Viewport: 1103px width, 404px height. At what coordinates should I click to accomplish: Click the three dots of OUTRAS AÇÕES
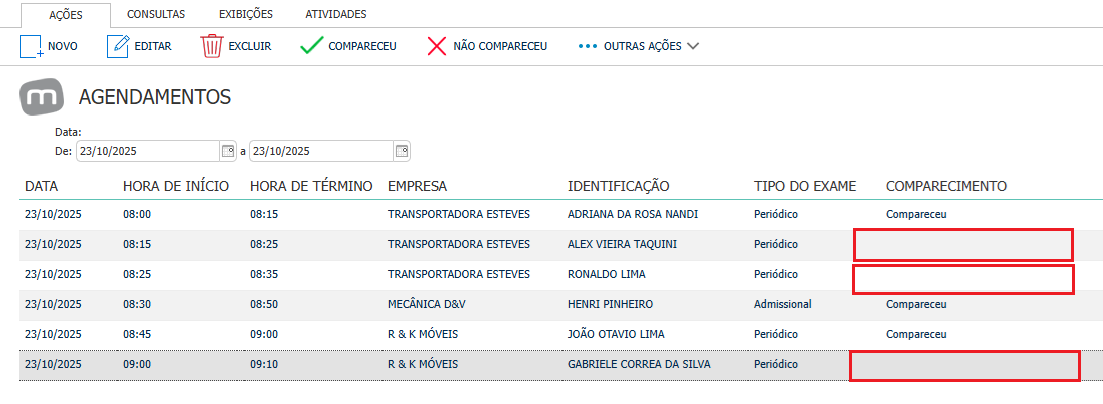click(x=587, y=46)
